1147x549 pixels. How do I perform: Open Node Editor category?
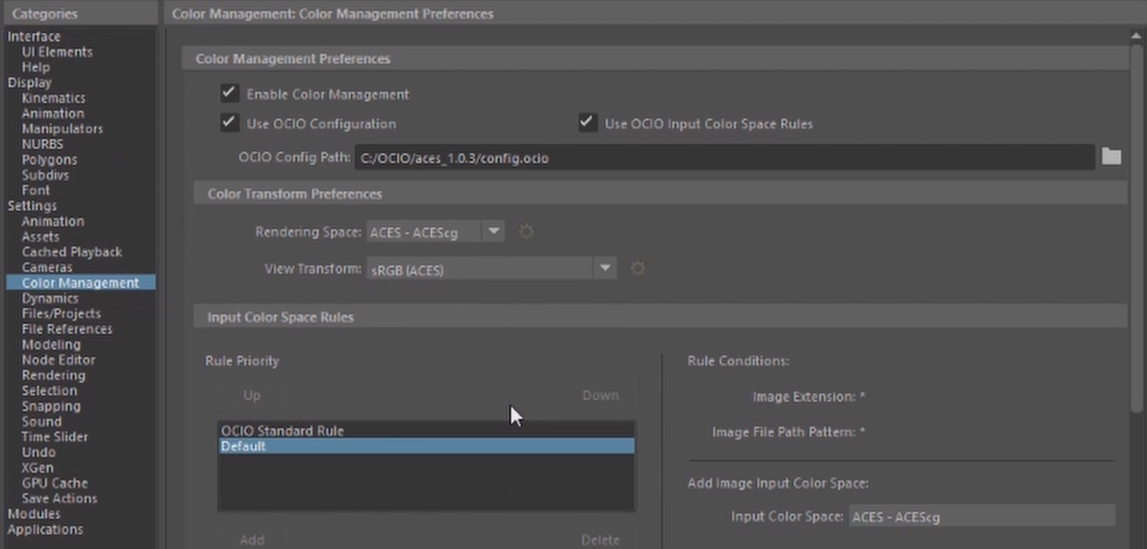click(59, 360)
